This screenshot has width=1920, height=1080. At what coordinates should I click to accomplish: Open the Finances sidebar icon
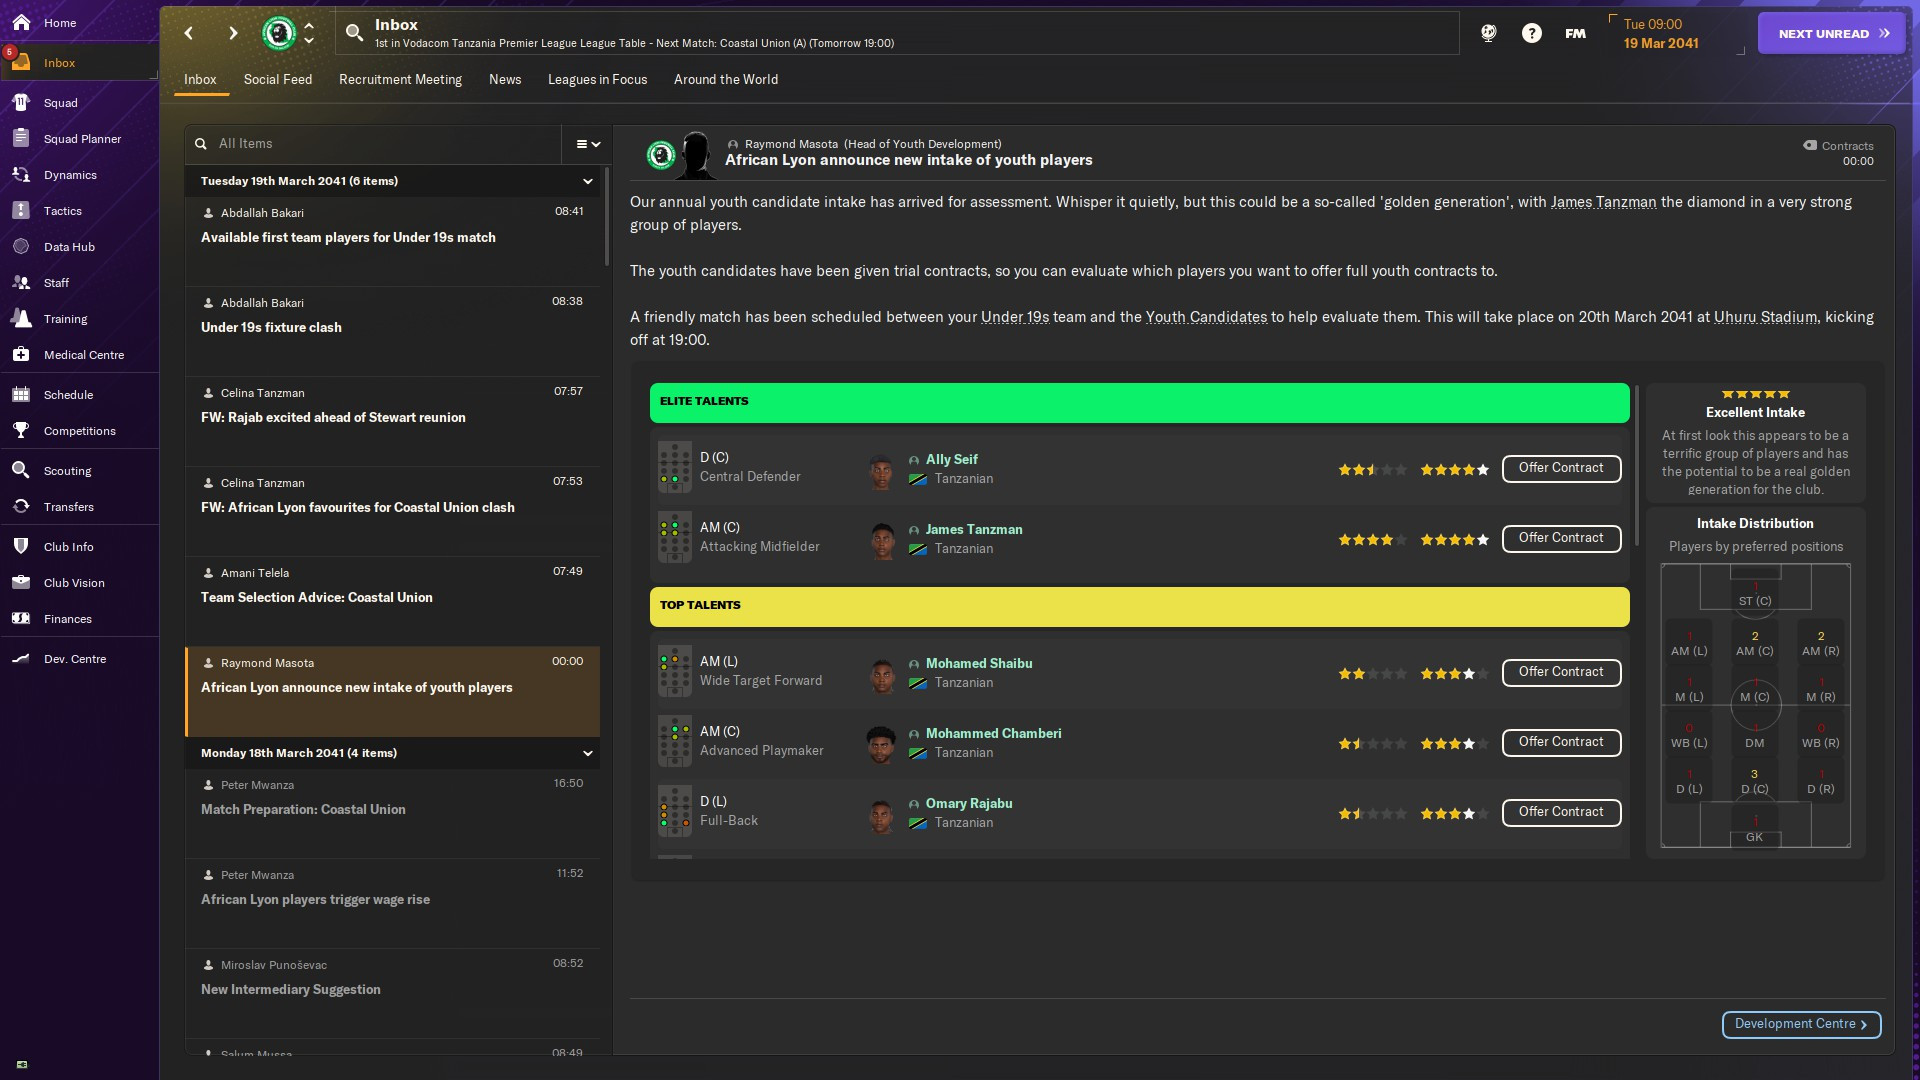[x=21, y=619]
